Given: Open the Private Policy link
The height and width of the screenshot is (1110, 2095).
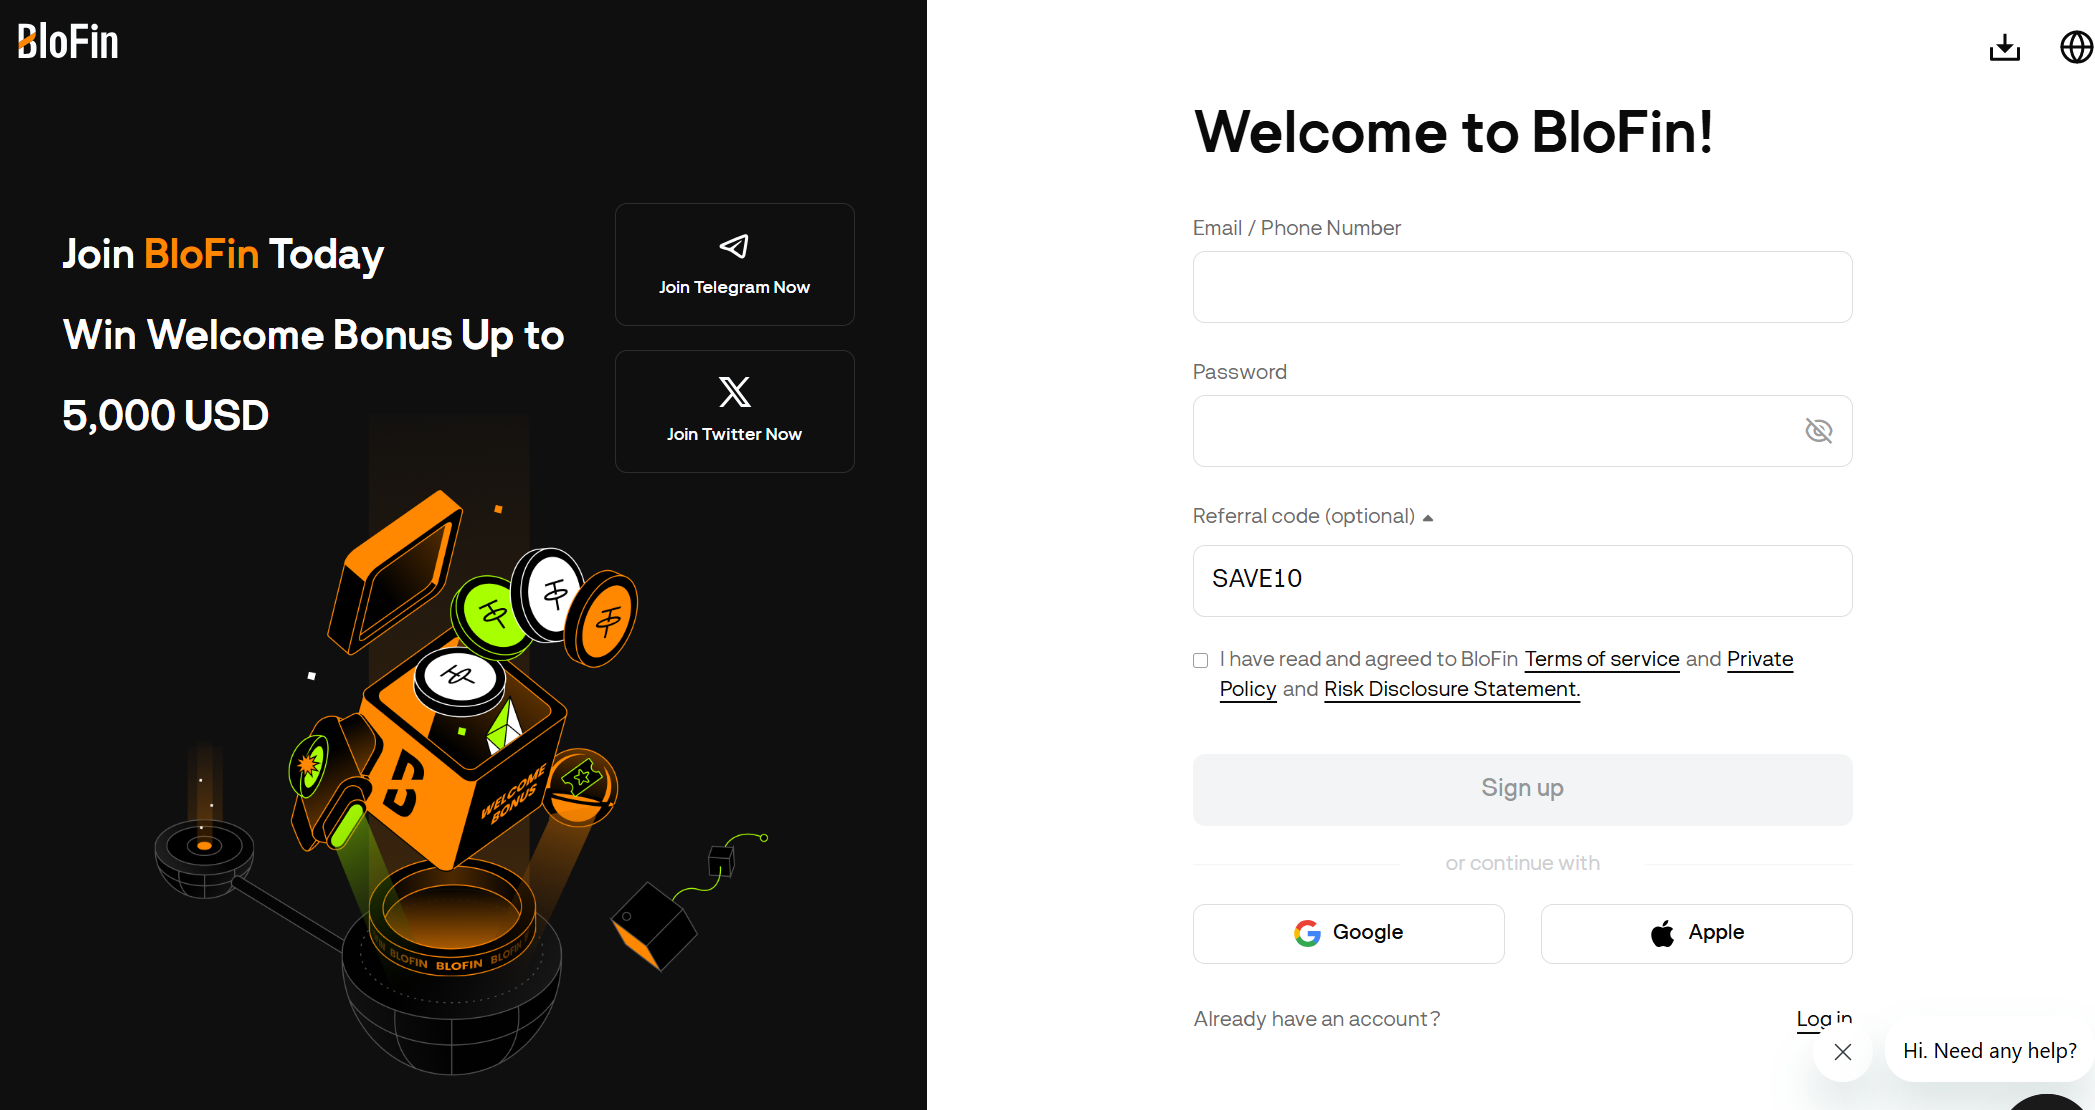Looking at the screenshot, I should [x=1759, y=659].
